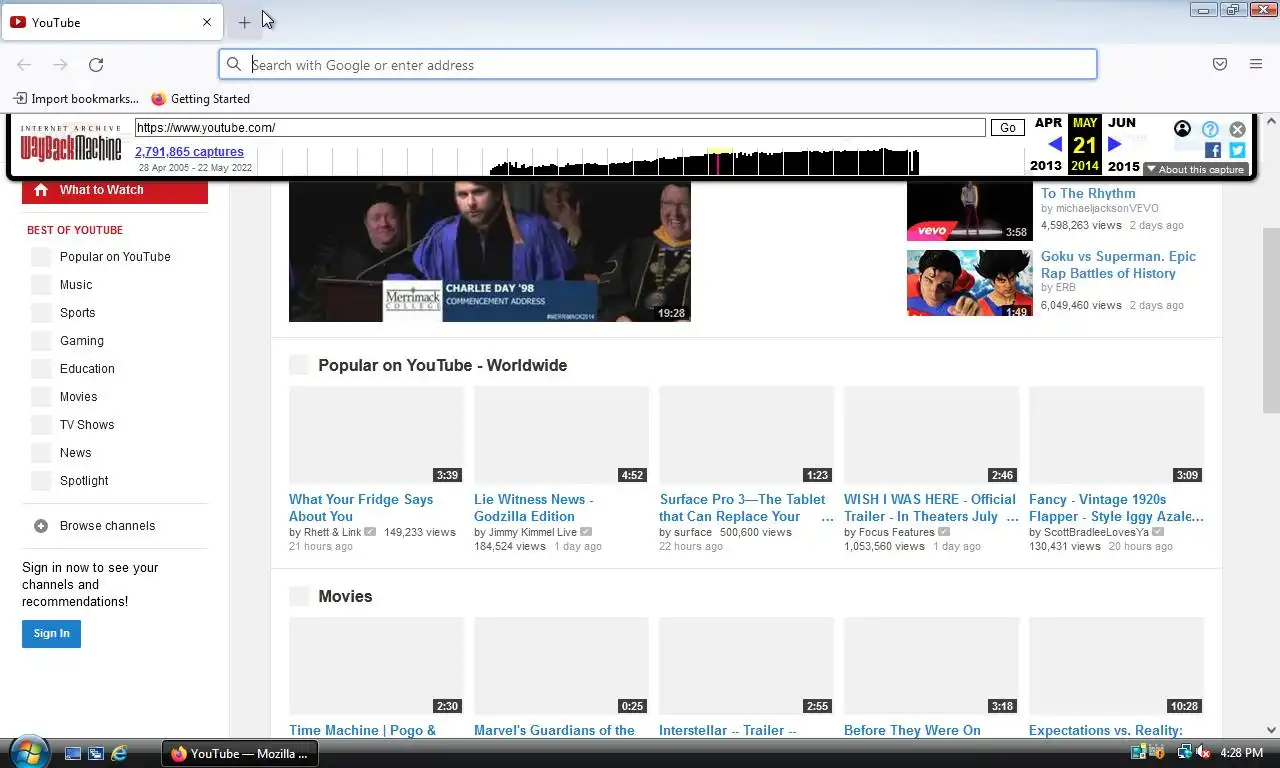Open Goku vs Superman Epic Rap Battles title
Viewport: 1280px width, 768px height.
coord(1118,265)
